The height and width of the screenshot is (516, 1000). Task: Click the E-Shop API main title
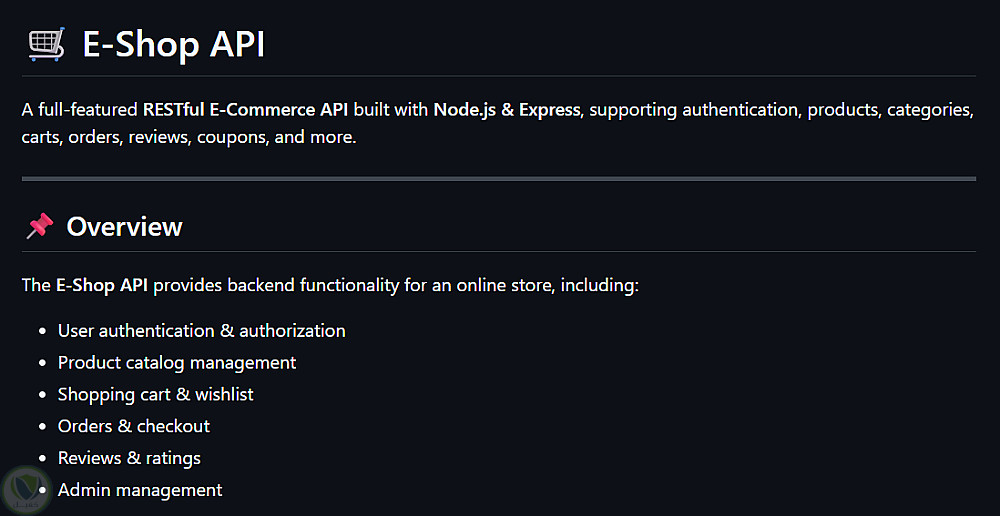click(174, 44)
